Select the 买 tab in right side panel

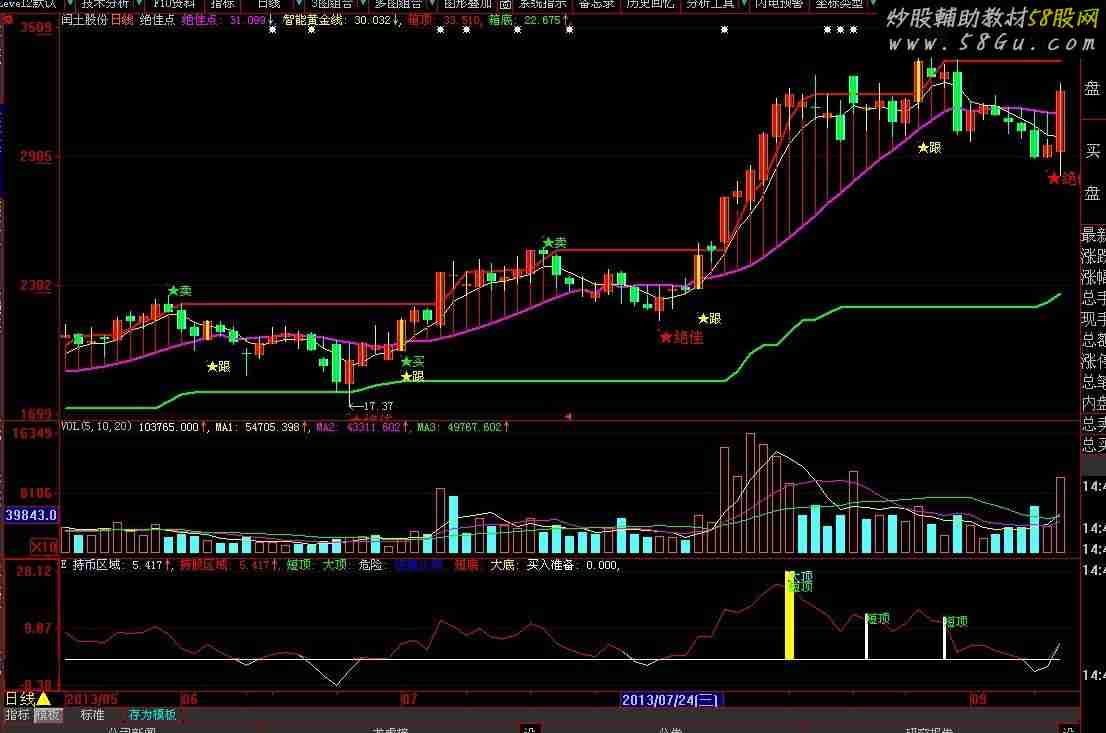click(1093, 151)
